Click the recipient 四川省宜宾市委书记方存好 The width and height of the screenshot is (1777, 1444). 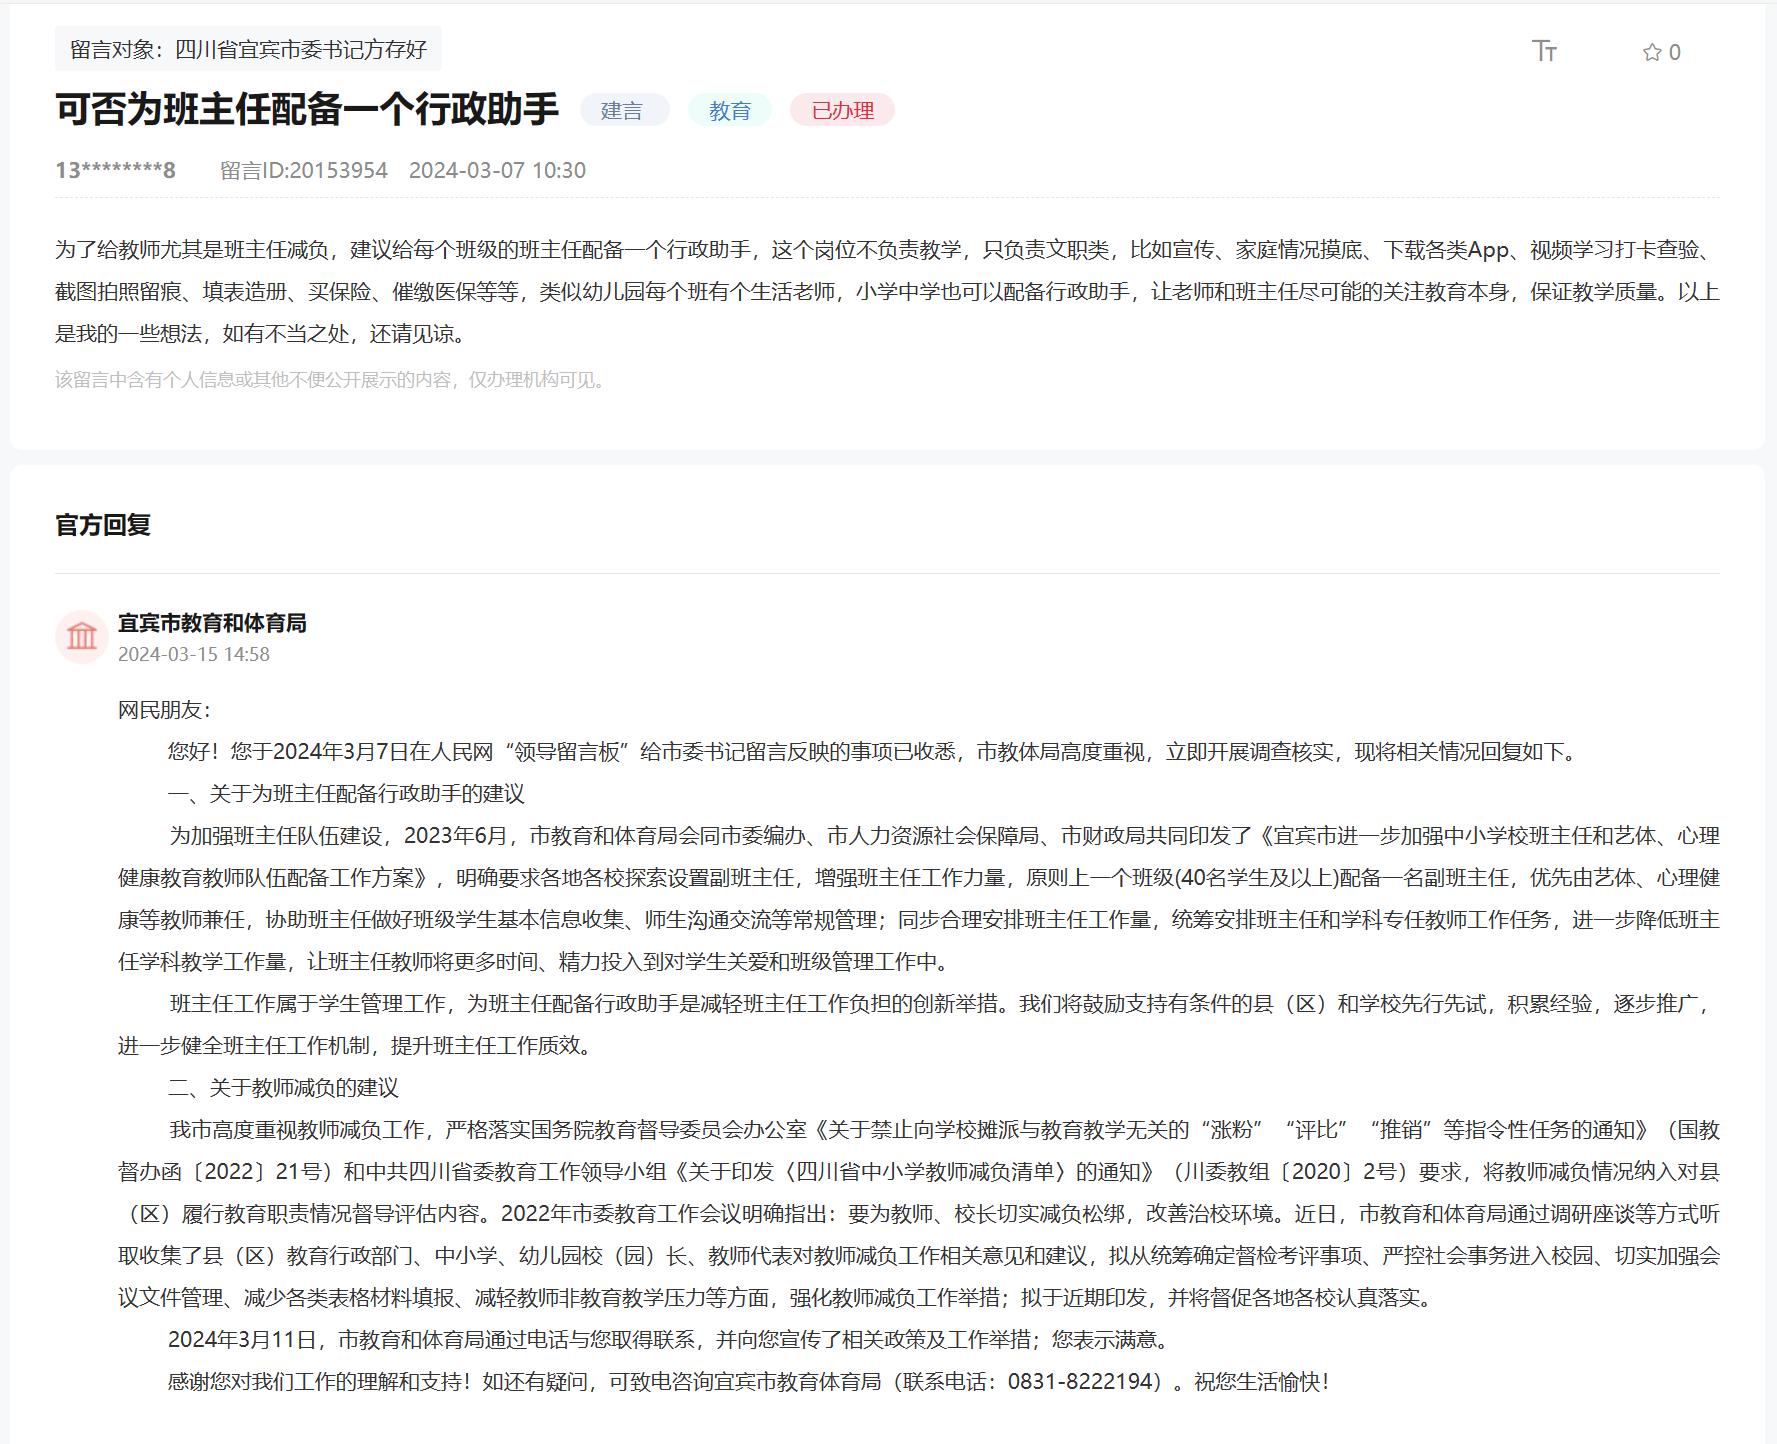(x=303, y=44)
